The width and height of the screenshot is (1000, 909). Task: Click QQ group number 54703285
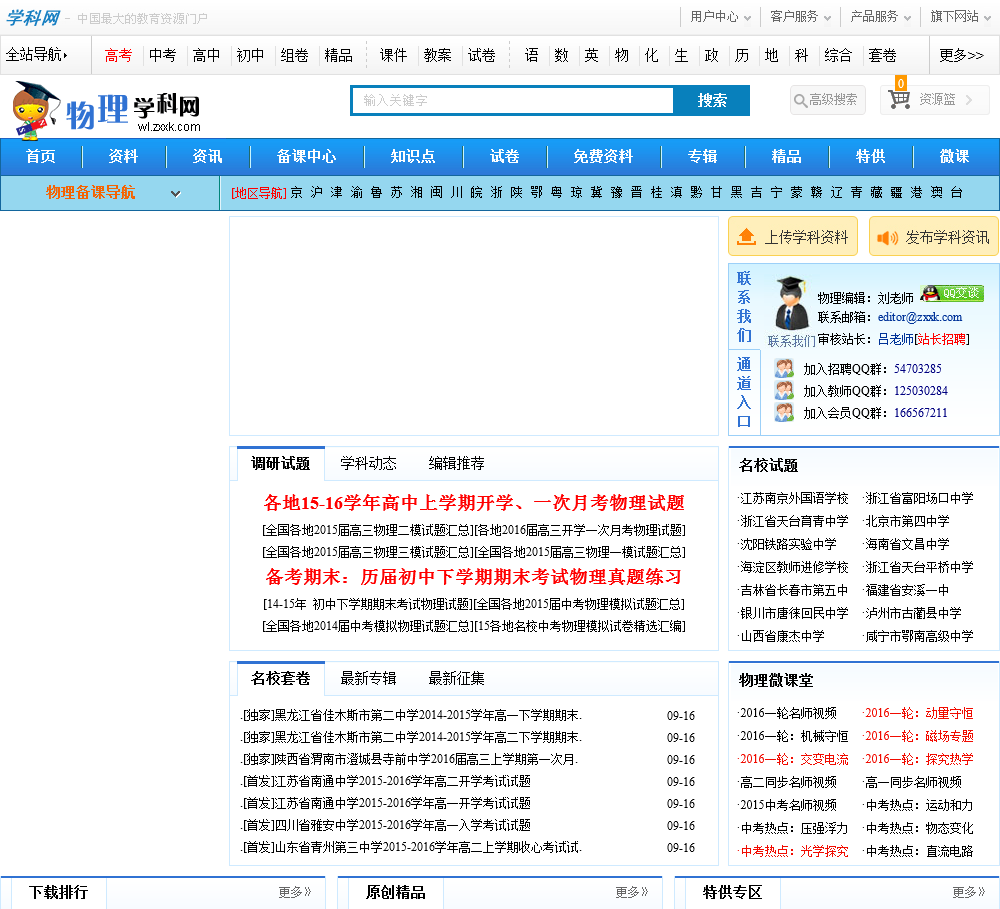[918, 369]
